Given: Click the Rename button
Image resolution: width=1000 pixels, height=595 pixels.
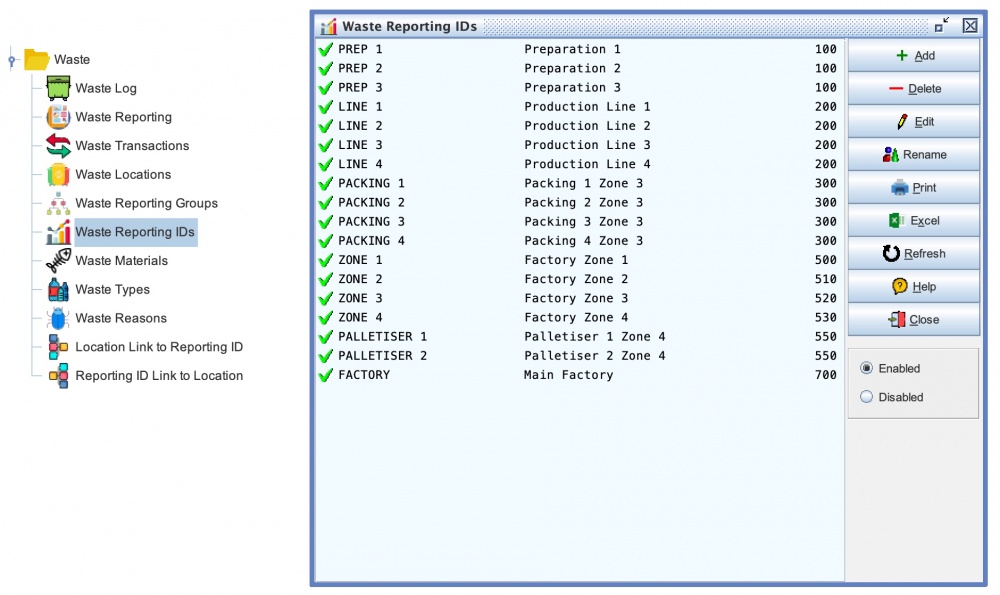Looking at the screenshot, I should pyautogui.click(x=914, y=155).
